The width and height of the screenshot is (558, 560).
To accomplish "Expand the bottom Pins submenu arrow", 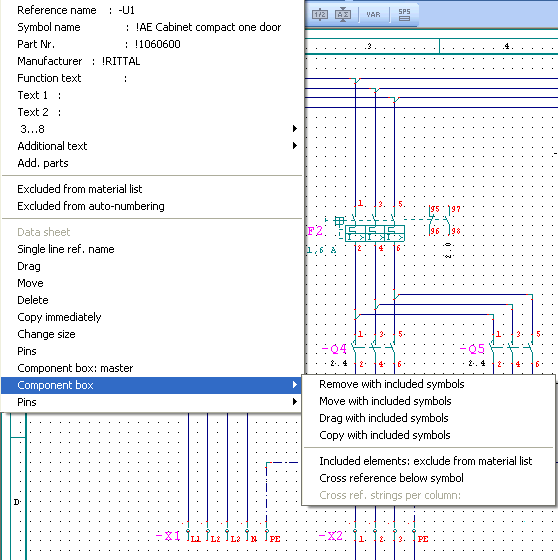I will 294,402.
